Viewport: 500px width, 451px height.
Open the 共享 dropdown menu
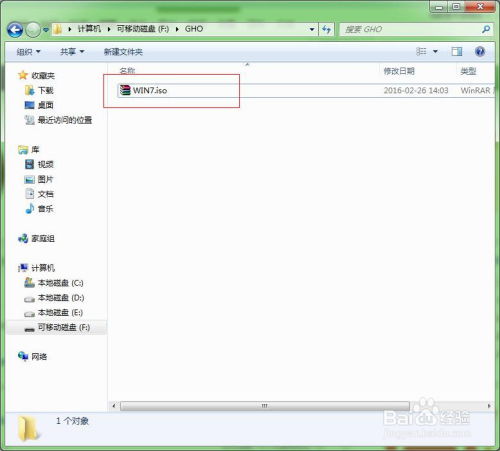(x=72, y=52)
